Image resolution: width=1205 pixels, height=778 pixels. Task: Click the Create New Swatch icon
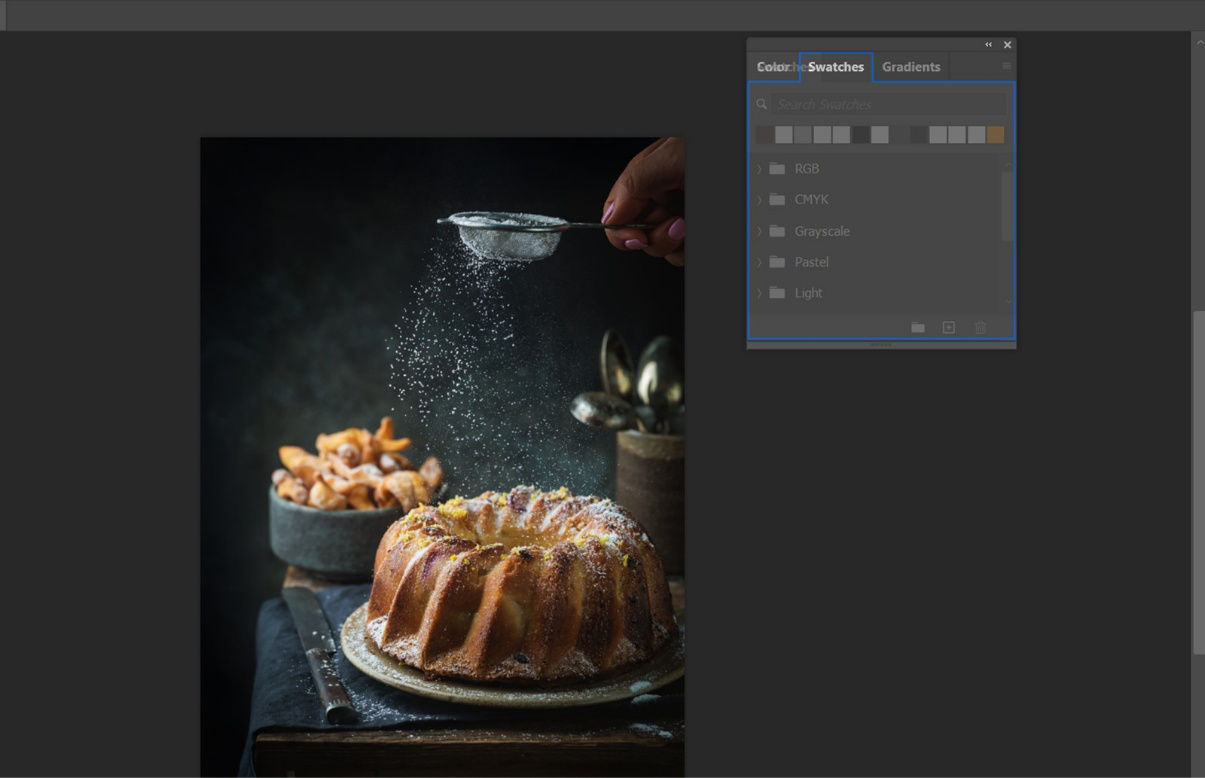(948, 327)
